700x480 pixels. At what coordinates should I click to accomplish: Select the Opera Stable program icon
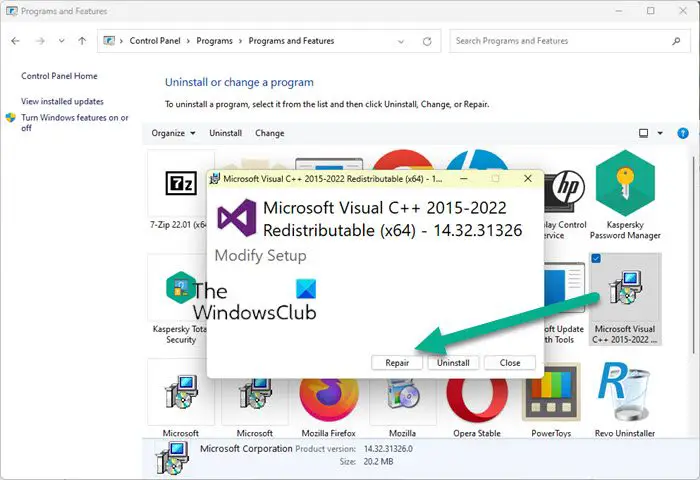(477, 401)
